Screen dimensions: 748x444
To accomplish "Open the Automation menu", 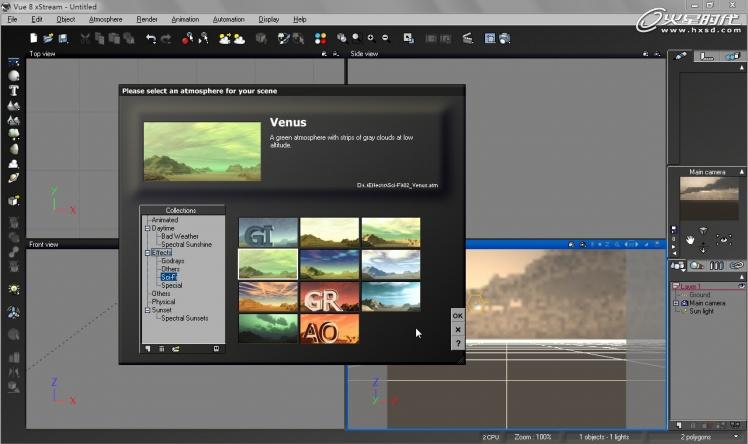I will (x=229, y=19).
